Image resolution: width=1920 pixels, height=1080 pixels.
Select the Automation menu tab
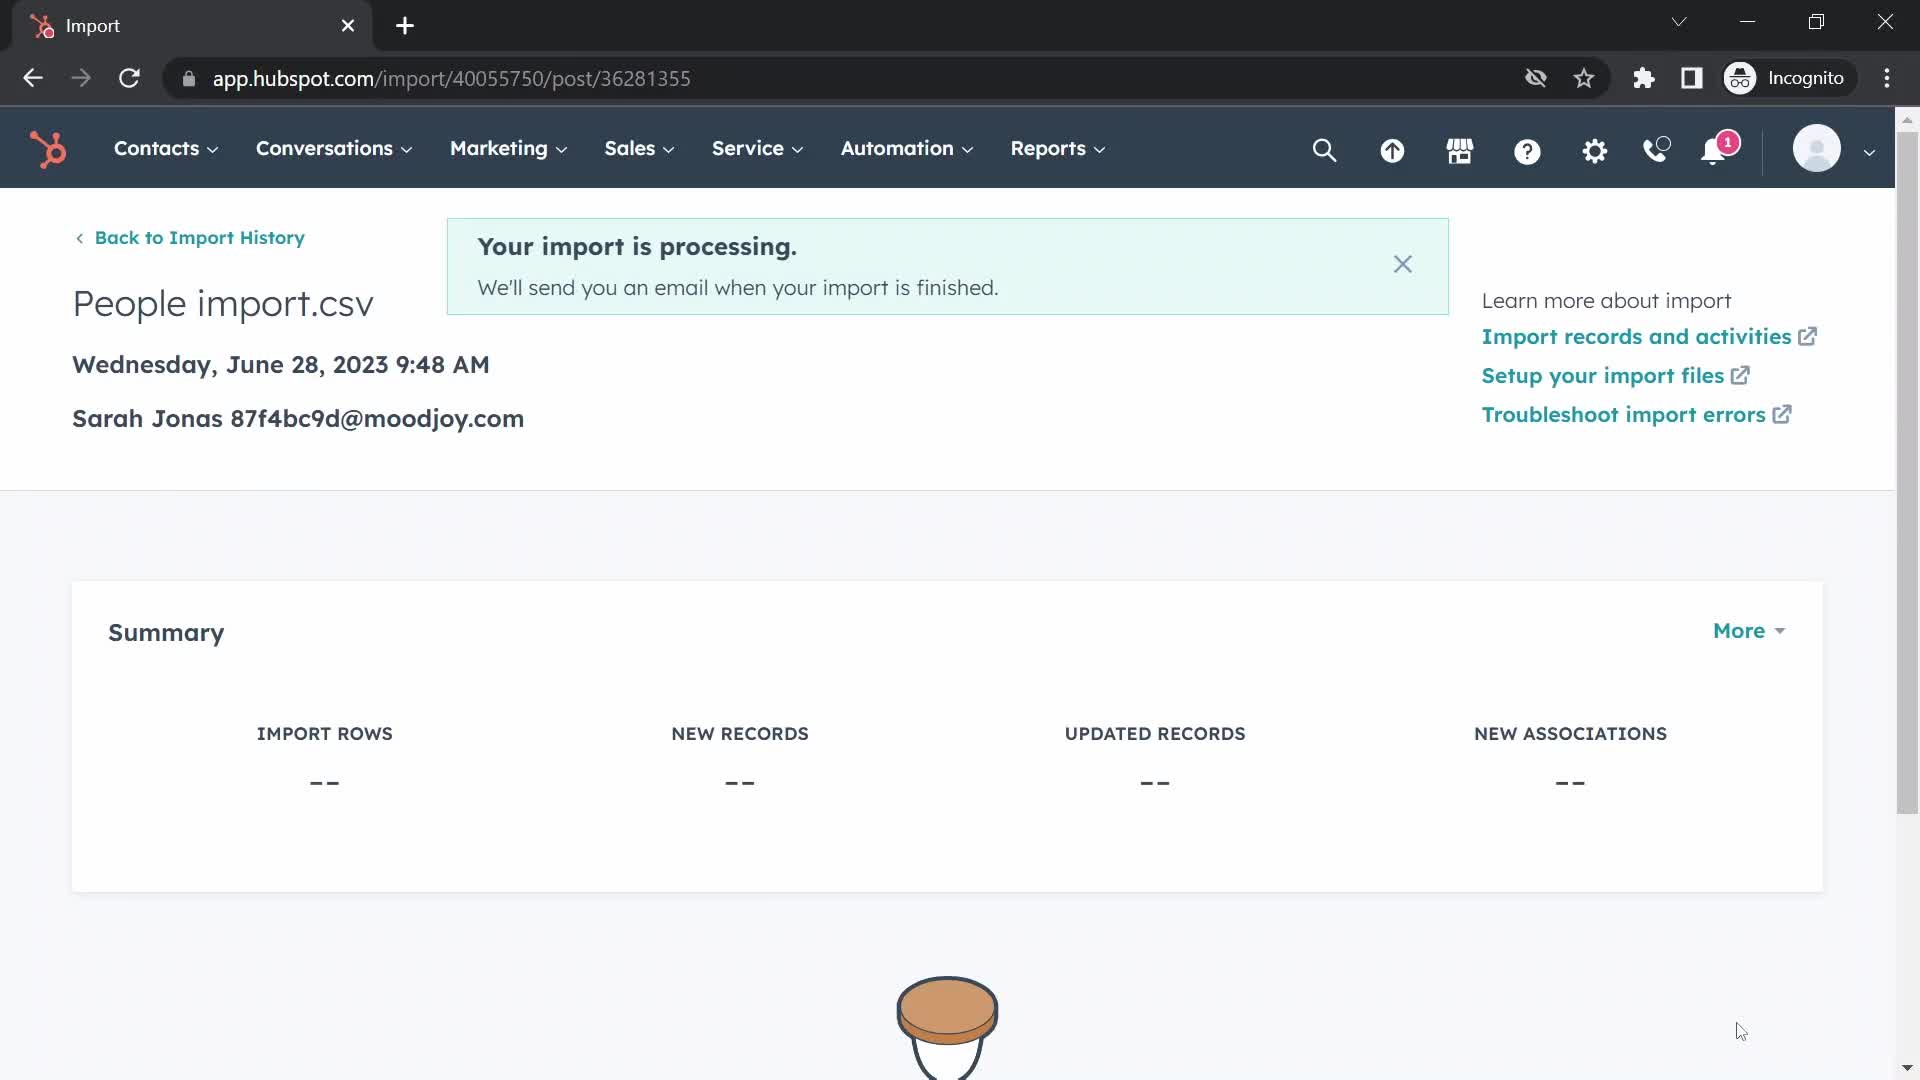(906, 148)
